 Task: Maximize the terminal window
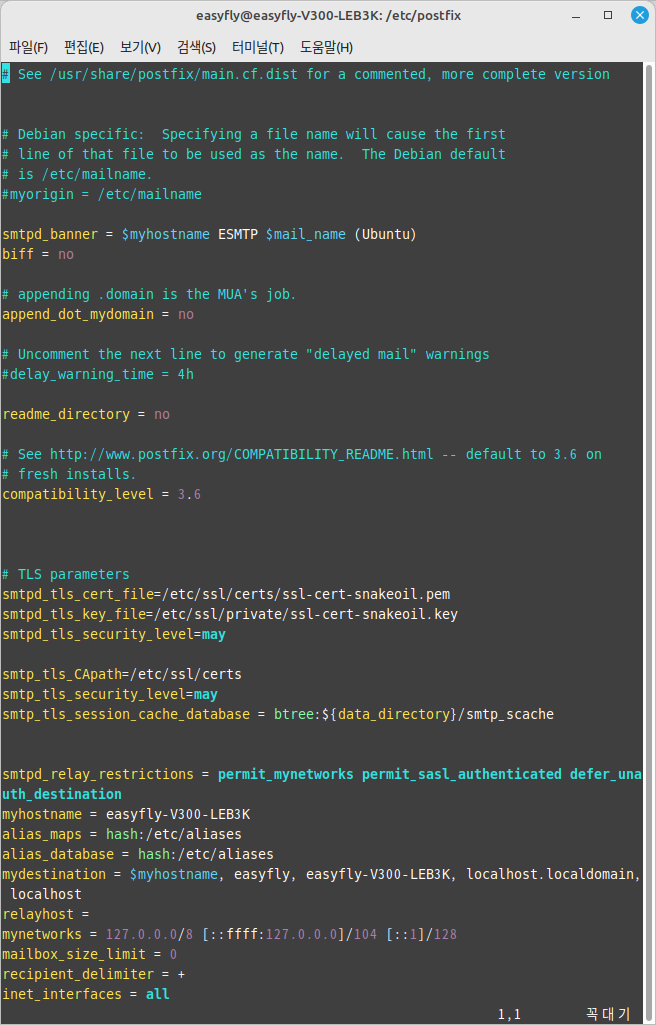(608, 15)
